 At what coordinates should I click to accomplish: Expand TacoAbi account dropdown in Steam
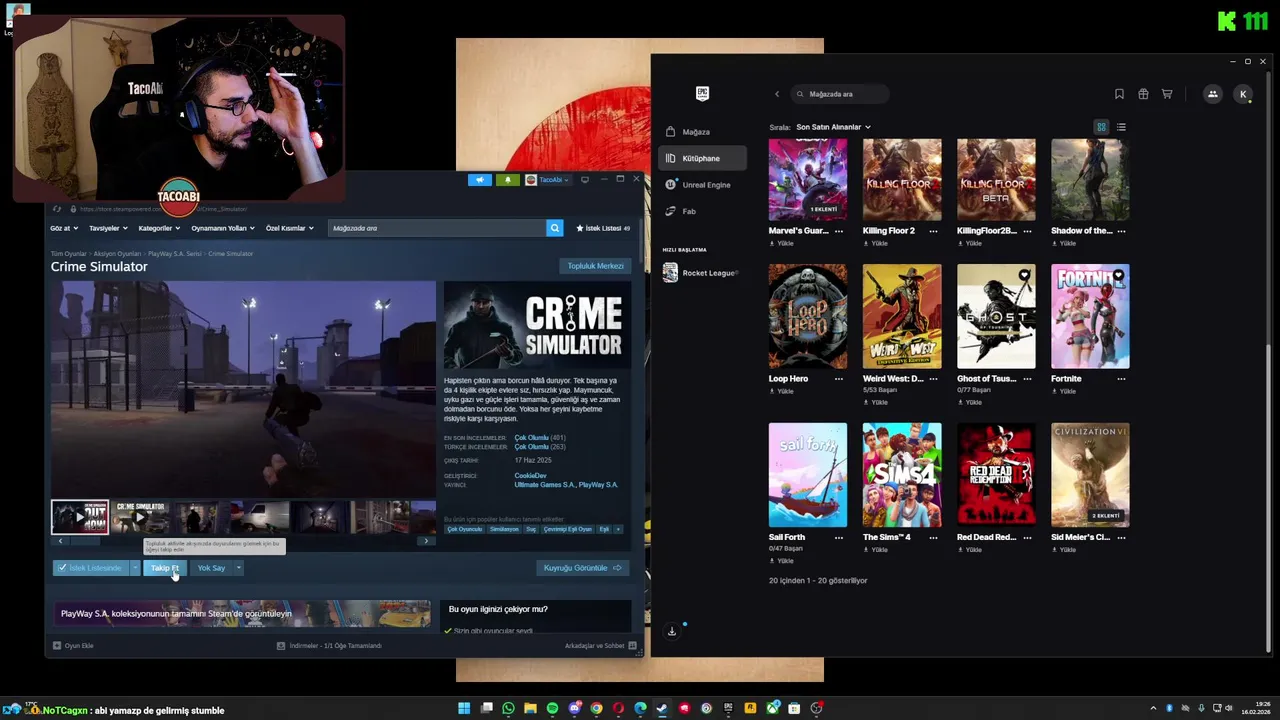(x=548, y=180)
